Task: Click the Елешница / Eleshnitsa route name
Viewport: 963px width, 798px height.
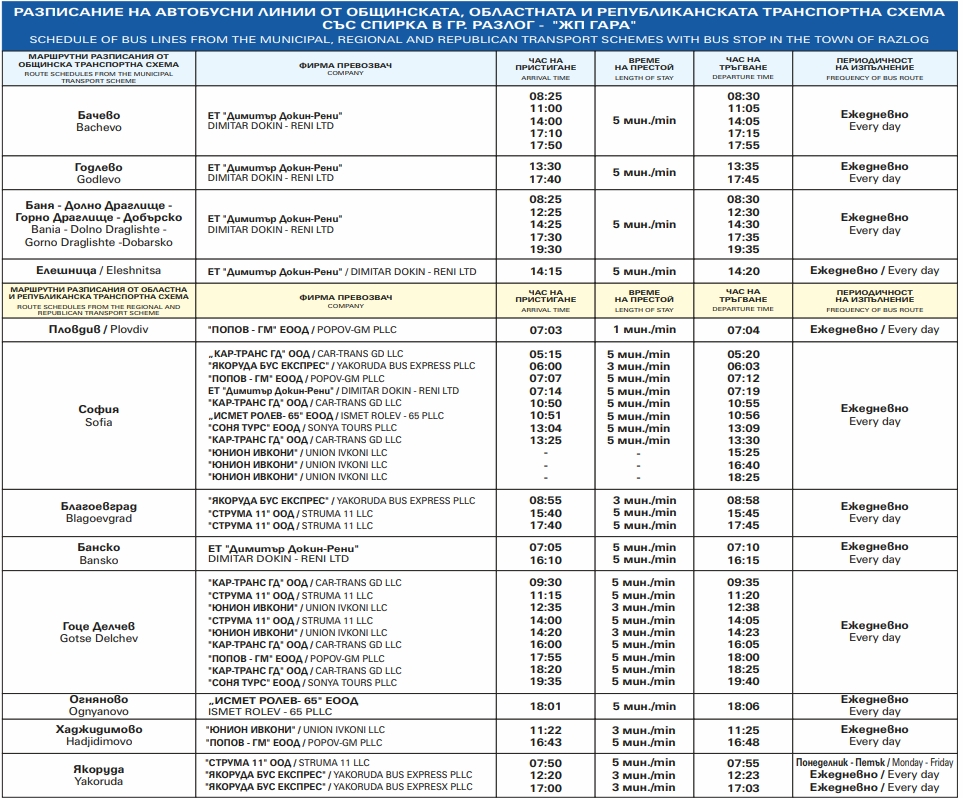Action: (98, 270)
